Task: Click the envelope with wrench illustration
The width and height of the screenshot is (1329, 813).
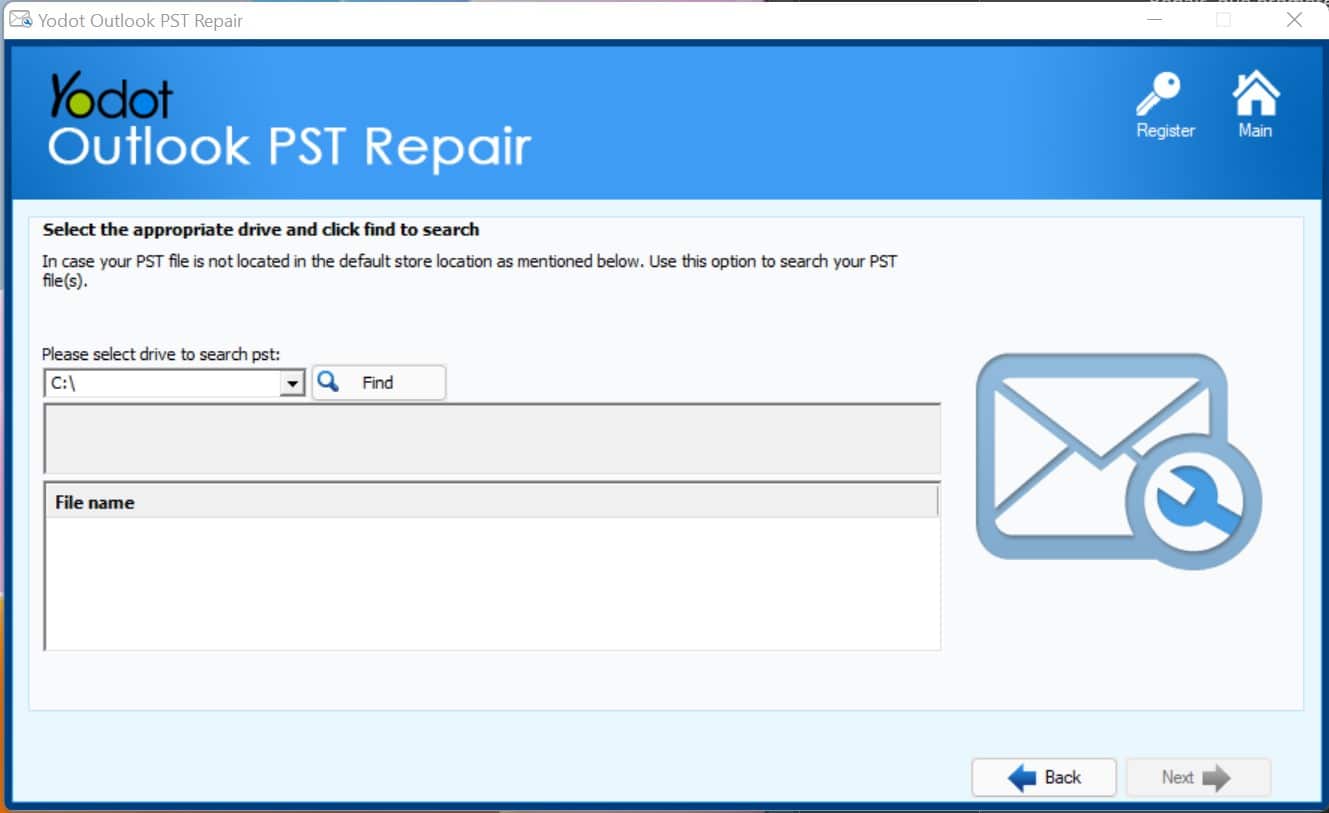Action: [x=1117, y=461]
